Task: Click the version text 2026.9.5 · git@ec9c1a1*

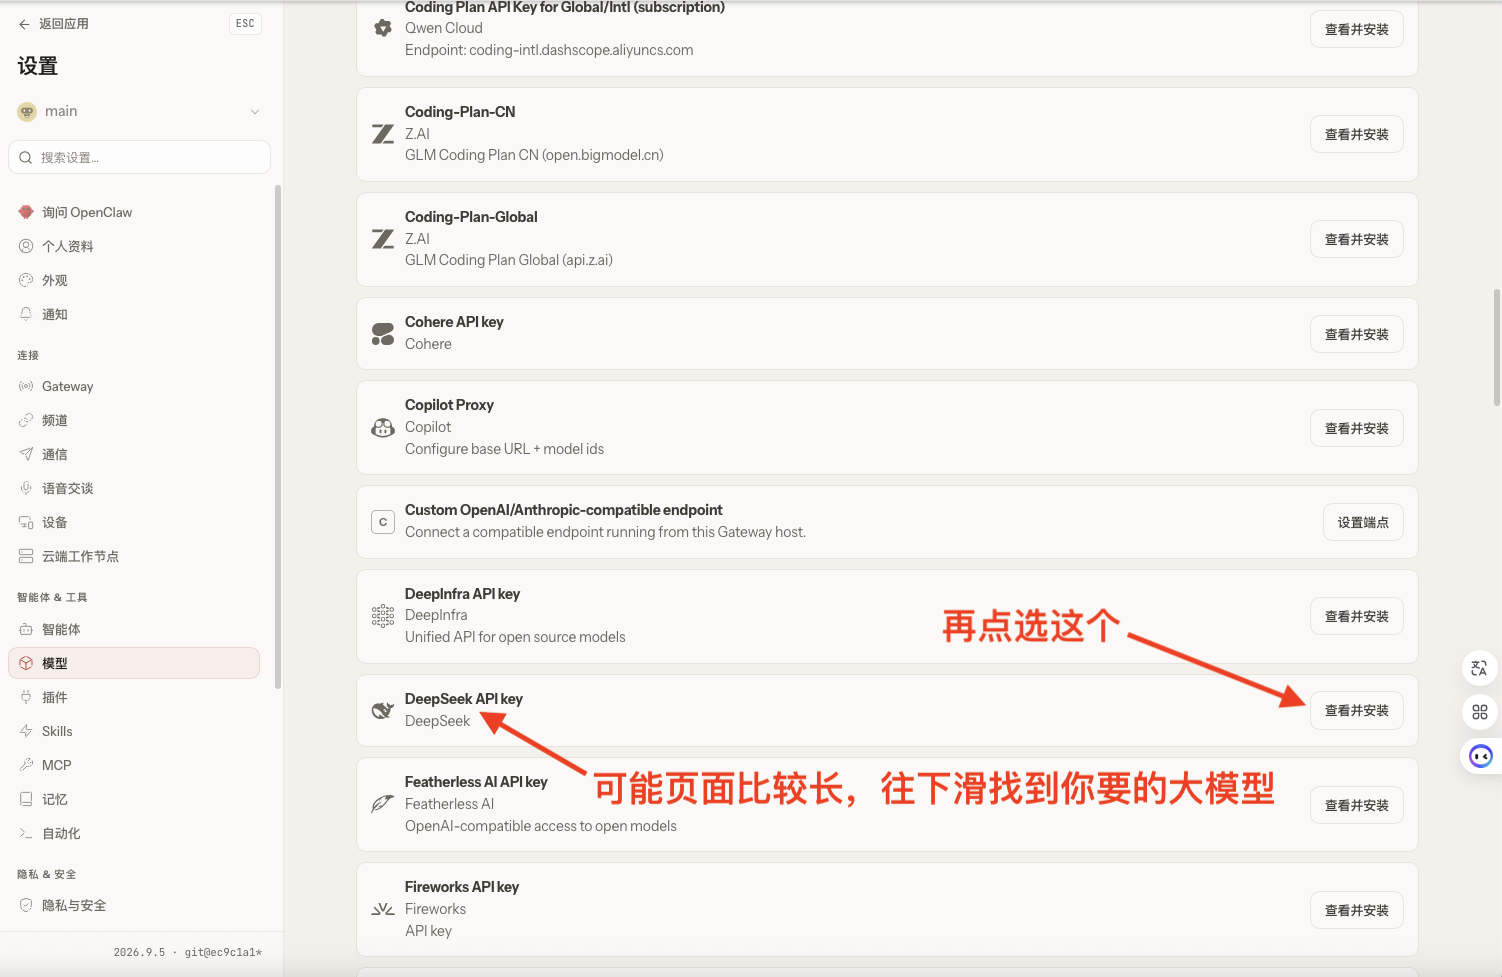Action: 188,952
